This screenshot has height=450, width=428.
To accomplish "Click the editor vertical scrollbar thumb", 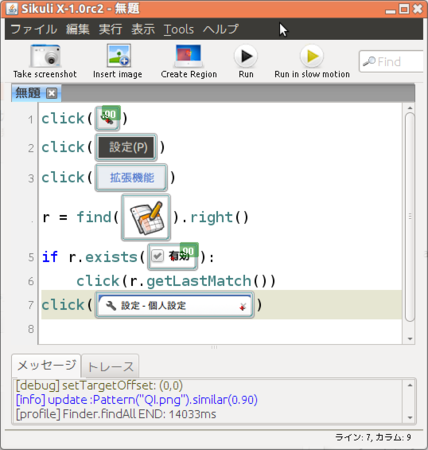I will pyautogui.click(x=410, y=217).
